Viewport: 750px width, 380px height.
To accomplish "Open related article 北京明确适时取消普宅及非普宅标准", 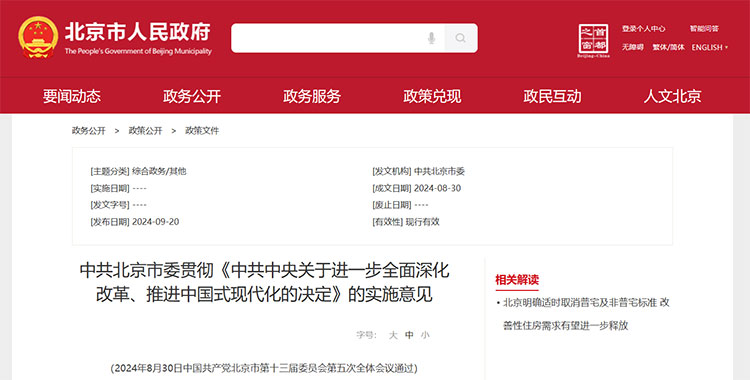I will [586, 314].
